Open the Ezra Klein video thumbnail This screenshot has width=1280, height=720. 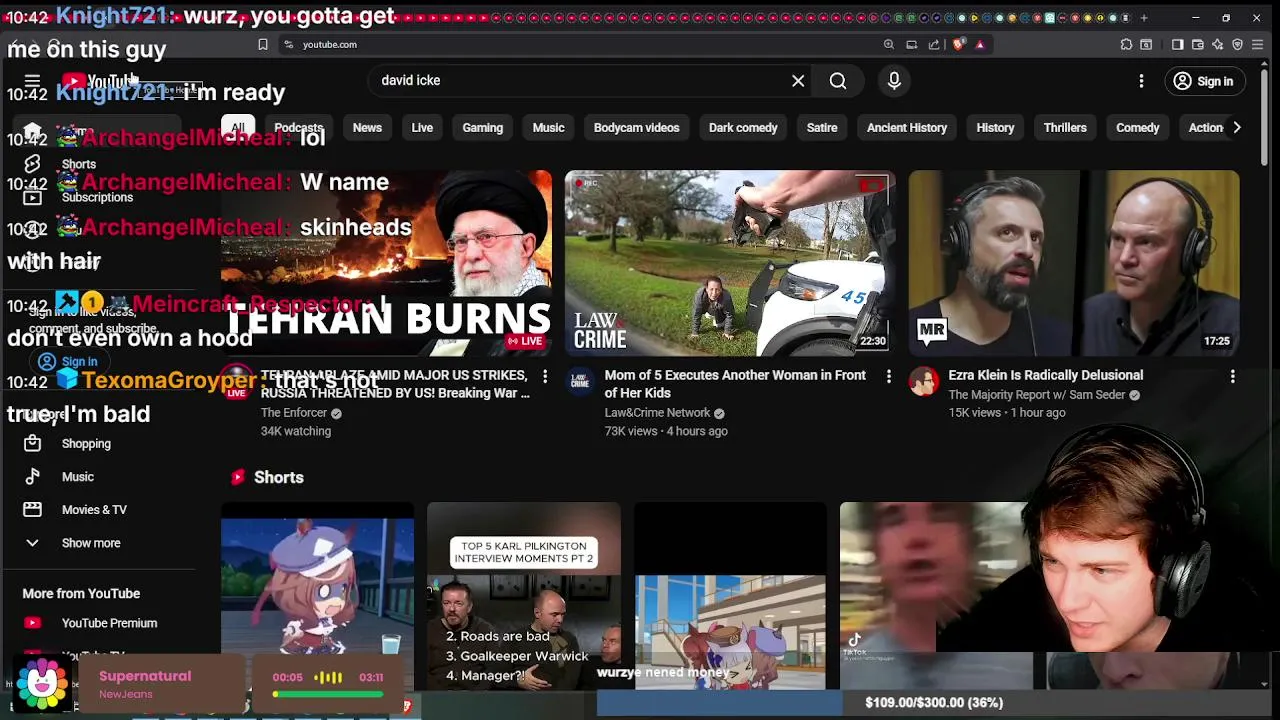(x=1074, y=263)
